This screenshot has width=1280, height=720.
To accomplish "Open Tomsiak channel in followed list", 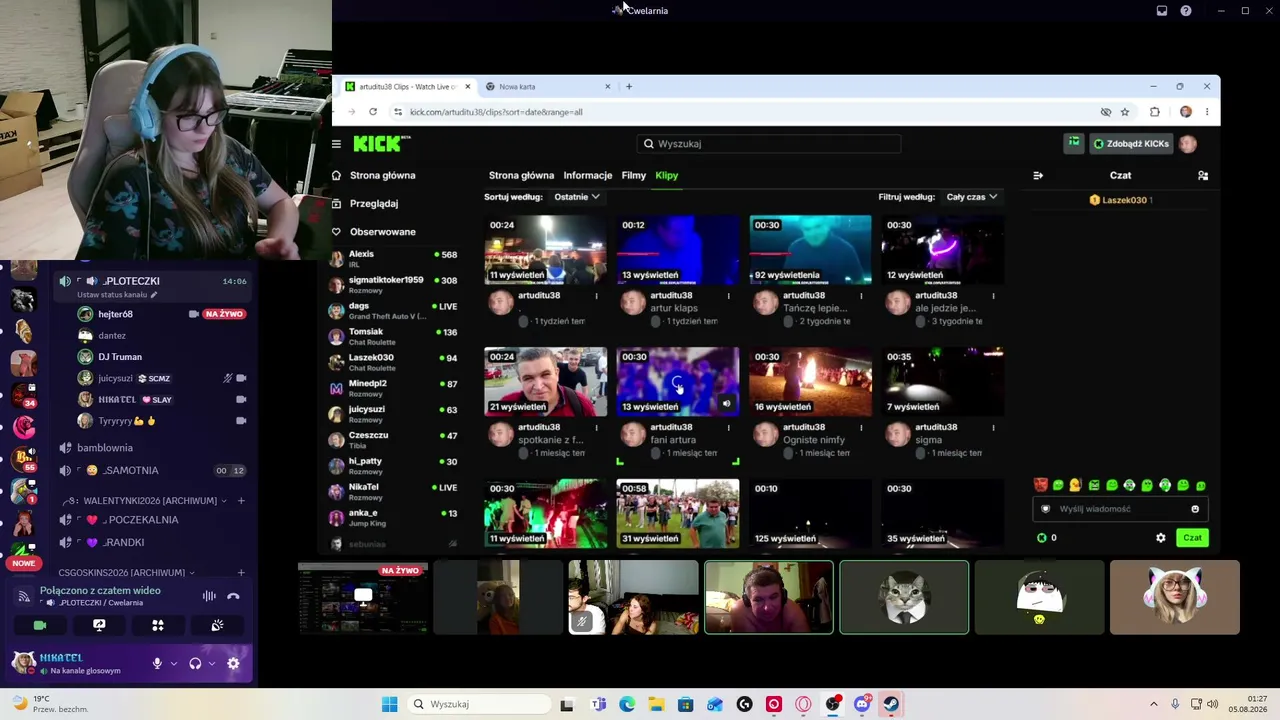I will (x=393, y=336).
